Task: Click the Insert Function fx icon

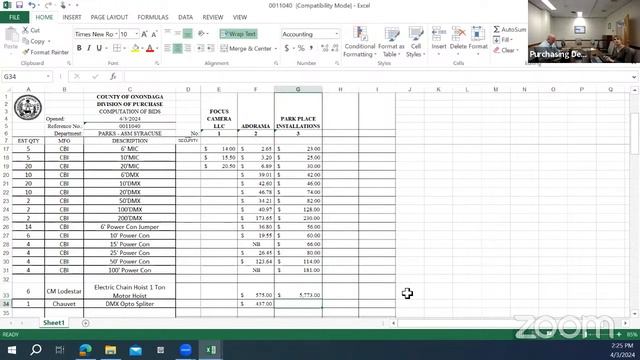Action: point(113,76)
